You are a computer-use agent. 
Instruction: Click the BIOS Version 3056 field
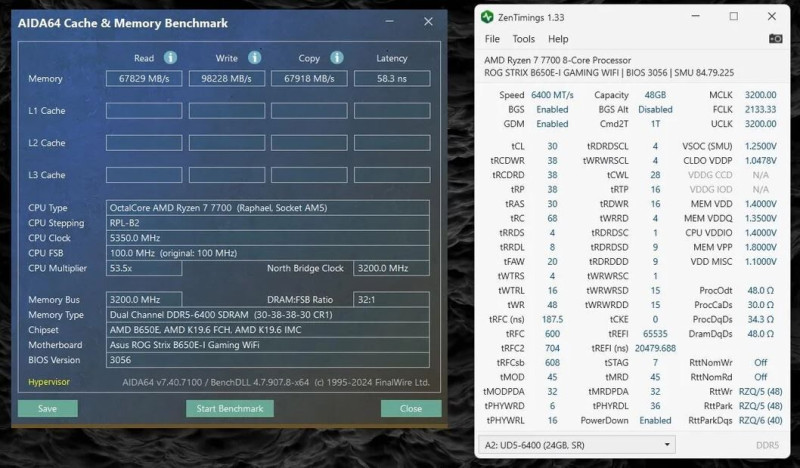(268, 360)
